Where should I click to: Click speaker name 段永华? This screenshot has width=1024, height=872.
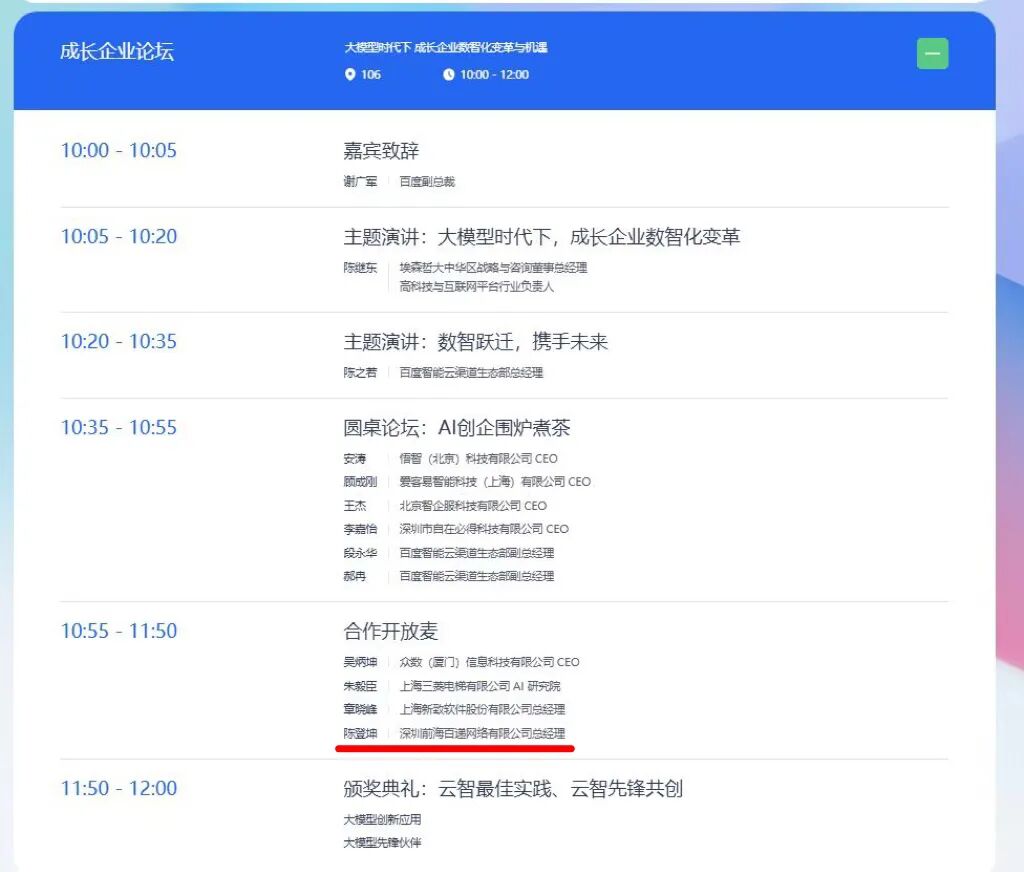tap(360, 553)
